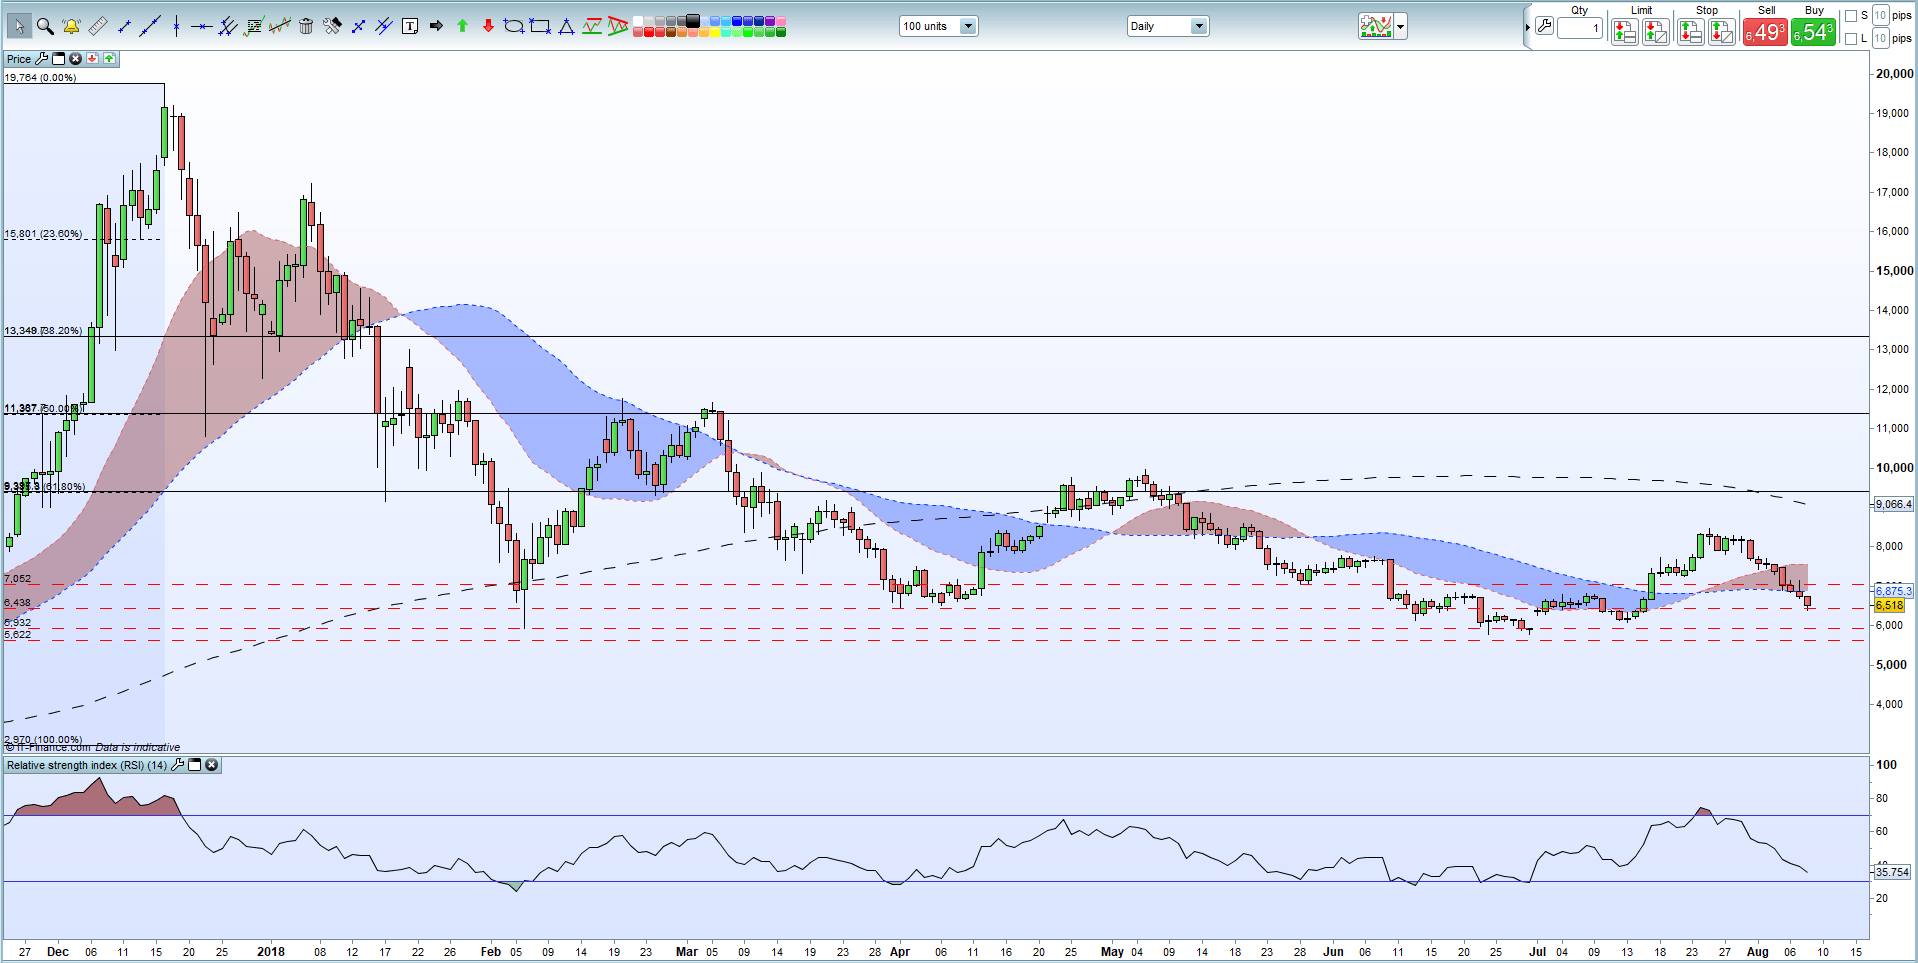
Task: Click the 35.754 RSI value tag
Action: click(x=1891, y=872)
